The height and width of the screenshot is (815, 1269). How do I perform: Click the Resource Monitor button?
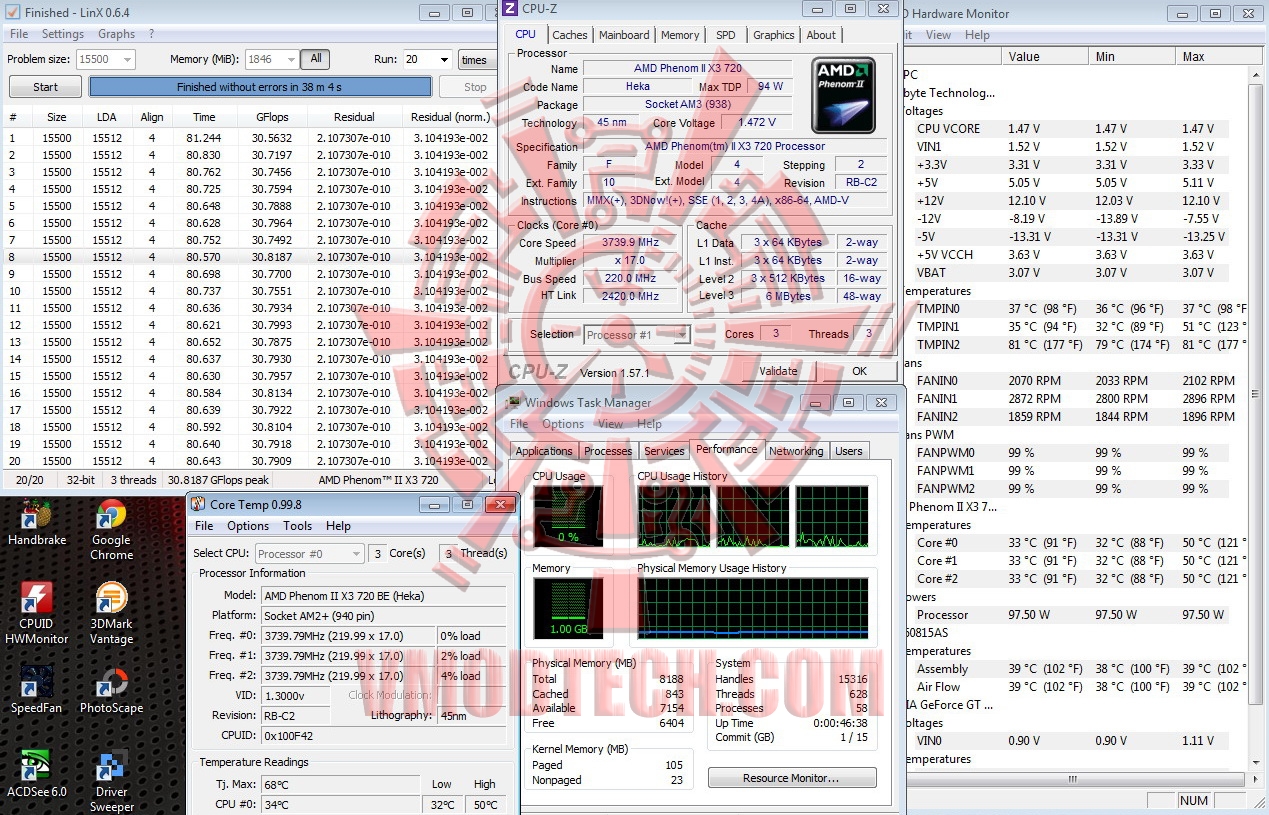click(792, 778)
